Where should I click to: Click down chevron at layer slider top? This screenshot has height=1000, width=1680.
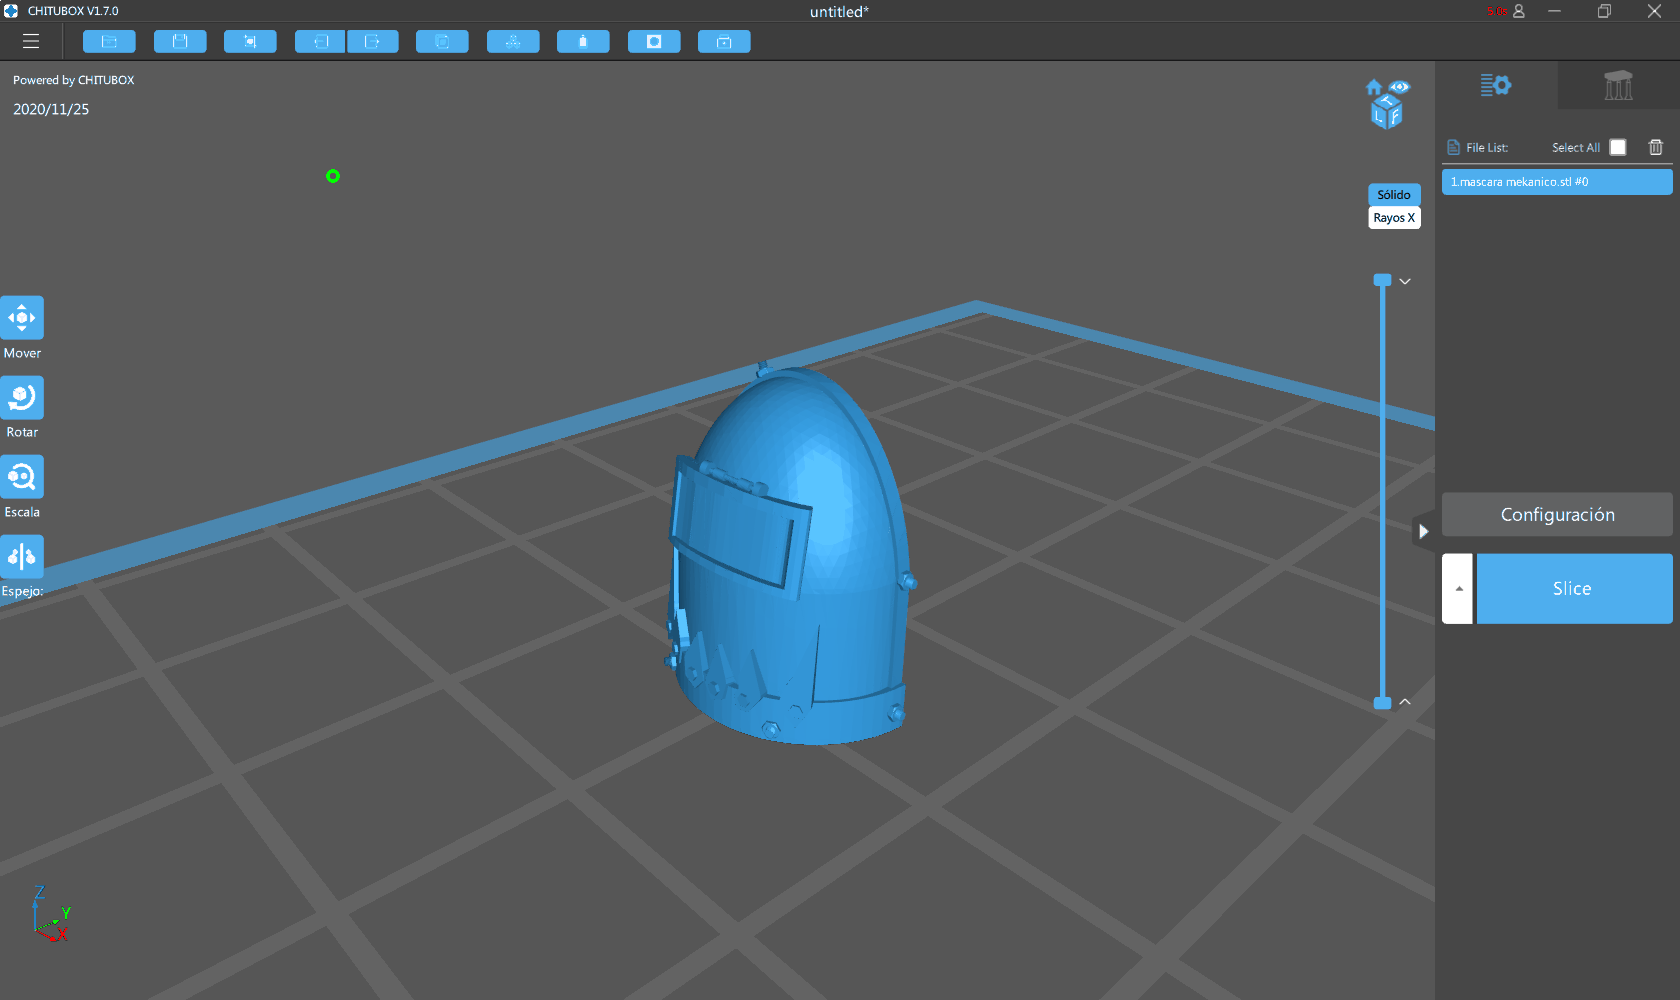click(x=1405, y=281)
